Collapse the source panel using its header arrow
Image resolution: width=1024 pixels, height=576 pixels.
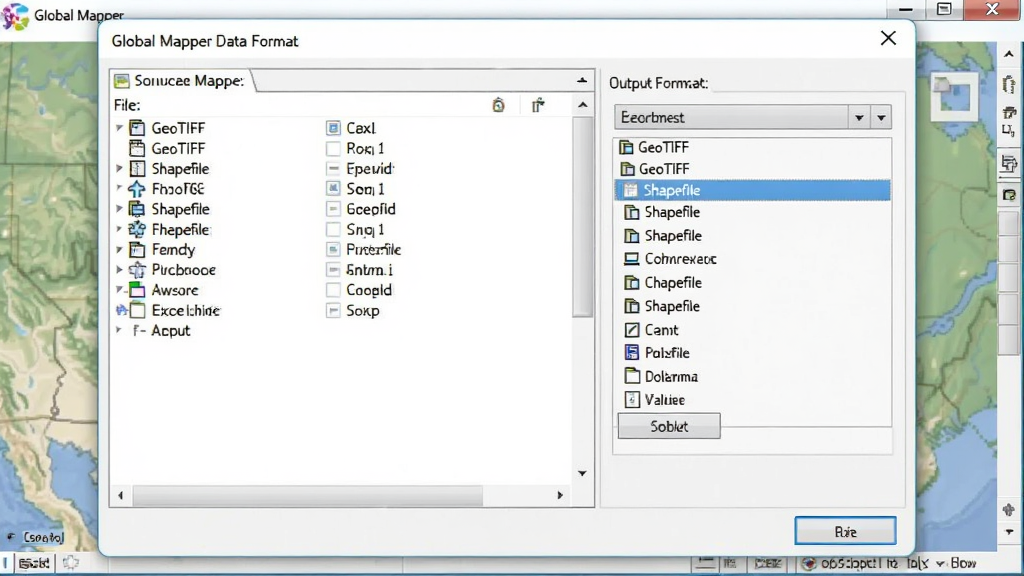582,80
